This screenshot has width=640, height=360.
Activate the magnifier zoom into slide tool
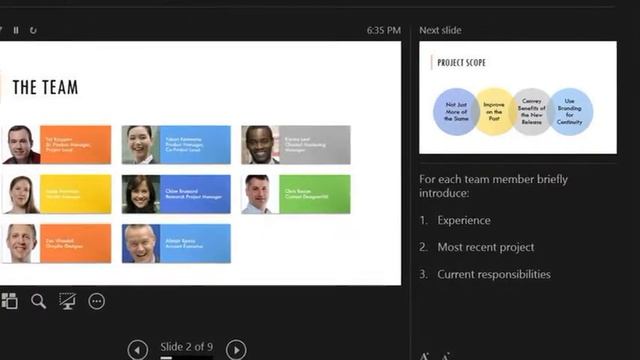click(x=38, y=301)
